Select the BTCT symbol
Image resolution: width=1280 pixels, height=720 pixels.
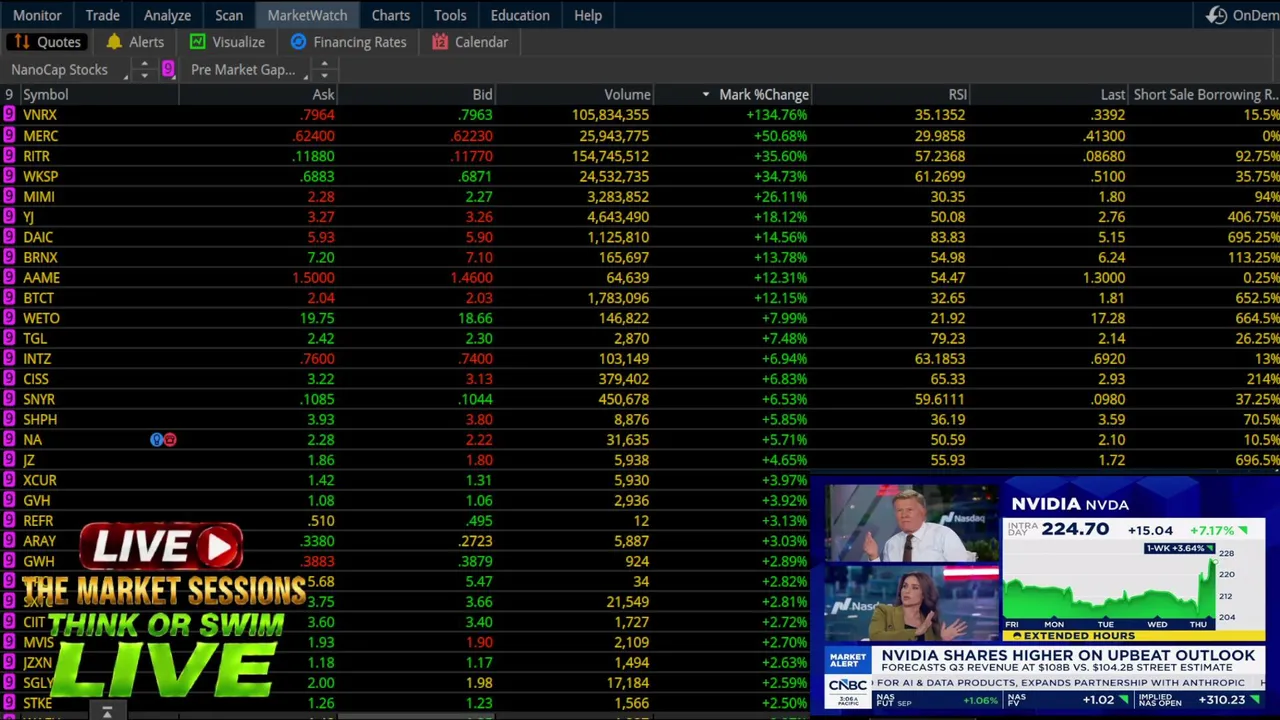click(x=39, y=298)
